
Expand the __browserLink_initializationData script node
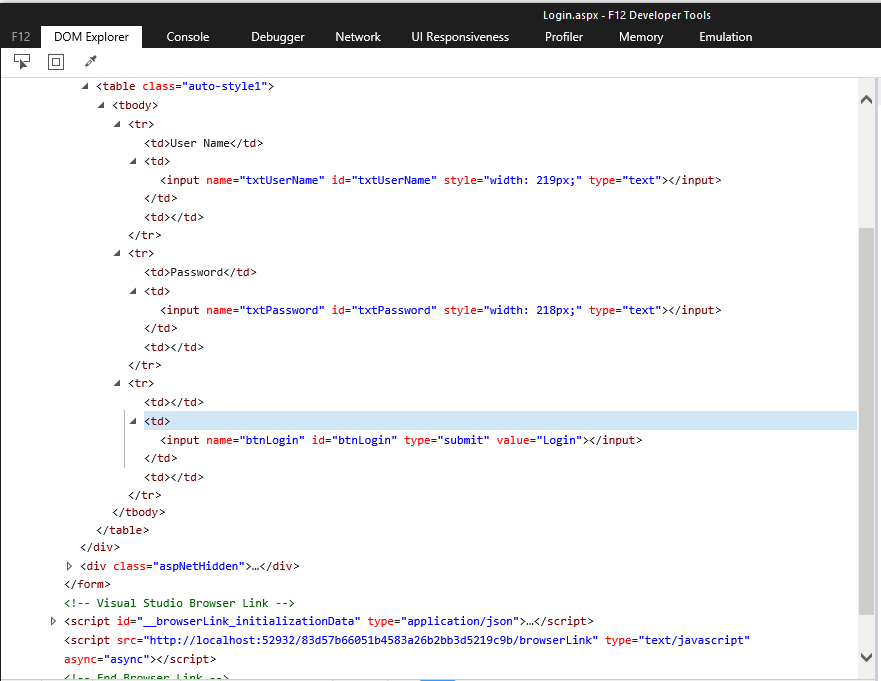coord(53,621)
